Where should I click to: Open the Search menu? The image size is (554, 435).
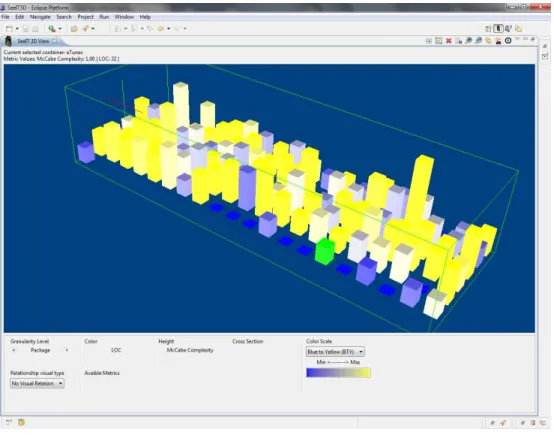pos(64,17)
